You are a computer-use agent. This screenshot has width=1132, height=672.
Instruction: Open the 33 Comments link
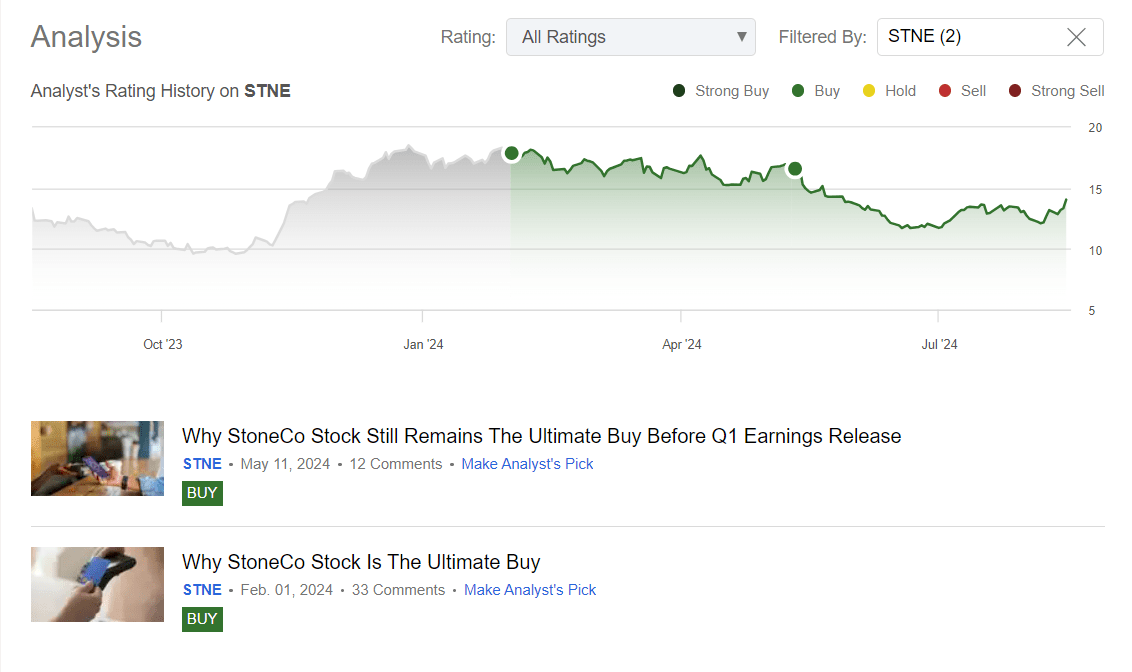(398, 590)
